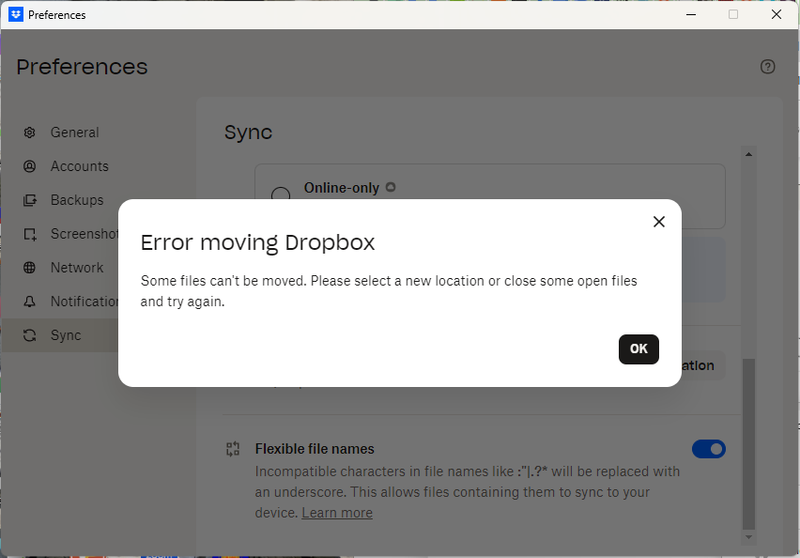
Task: Click the Online-only cloud status icon
Action: [391, 187]
